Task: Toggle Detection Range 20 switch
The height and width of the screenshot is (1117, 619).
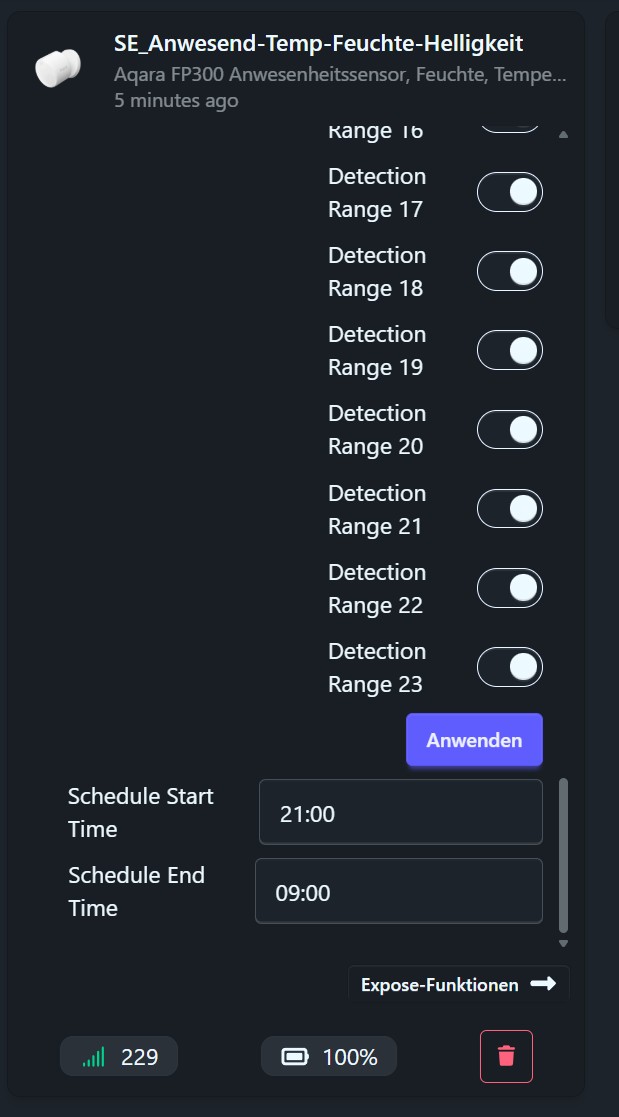Action: pos(510,430)
